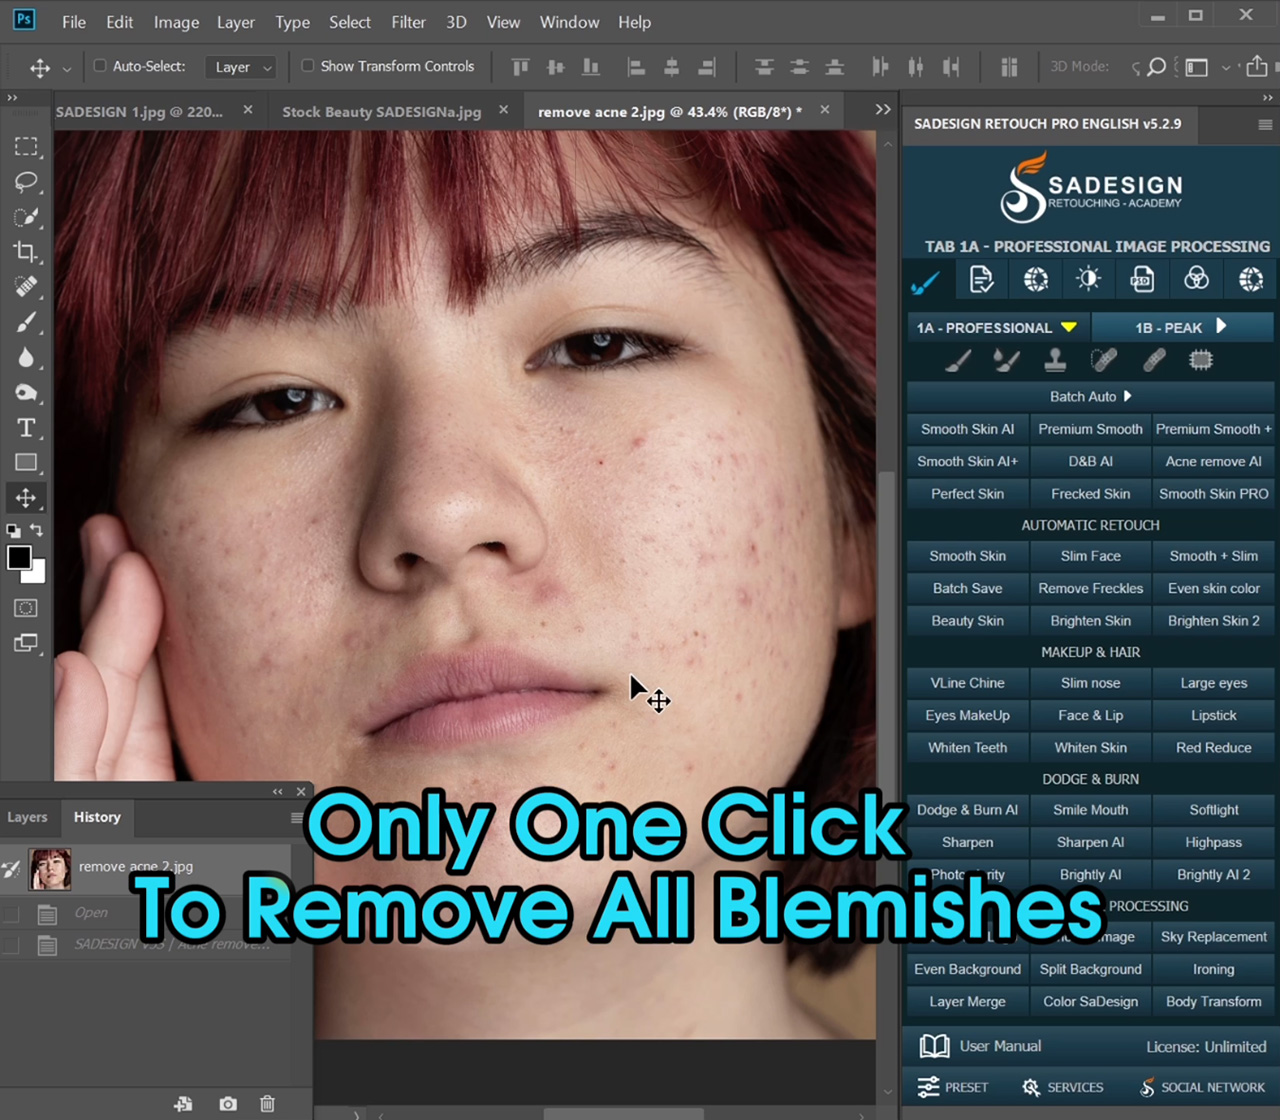
Task: Click the Acne remove AI button
Action: (x=1213, y=461)
